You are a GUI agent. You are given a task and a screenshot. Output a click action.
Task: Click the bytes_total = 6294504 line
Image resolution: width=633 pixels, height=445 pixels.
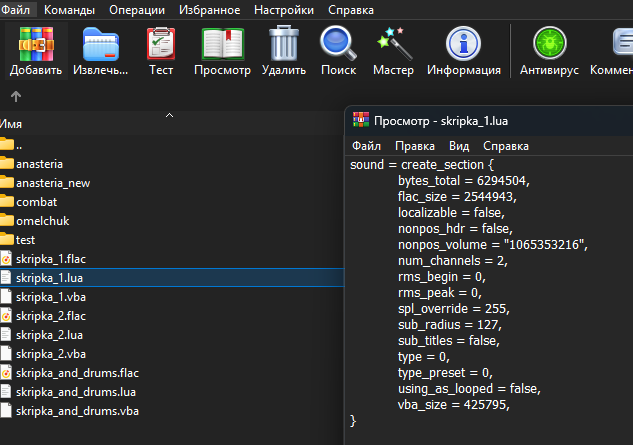(x=463, y=181)
